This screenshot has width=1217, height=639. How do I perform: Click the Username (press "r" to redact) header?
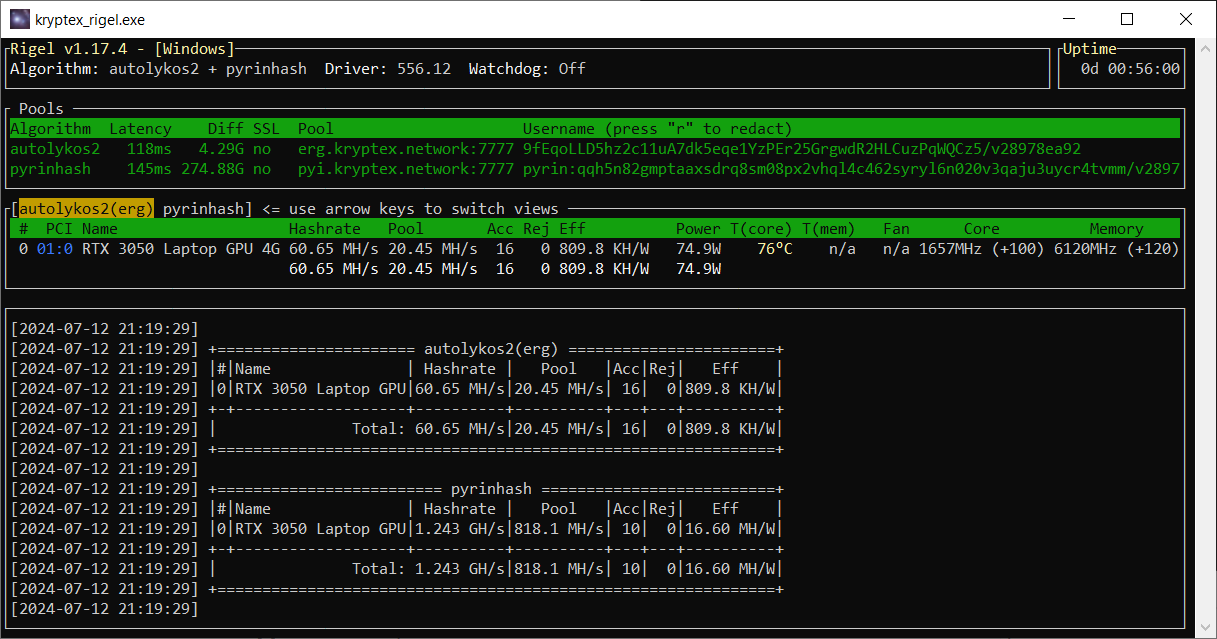(x=657, y=129)
